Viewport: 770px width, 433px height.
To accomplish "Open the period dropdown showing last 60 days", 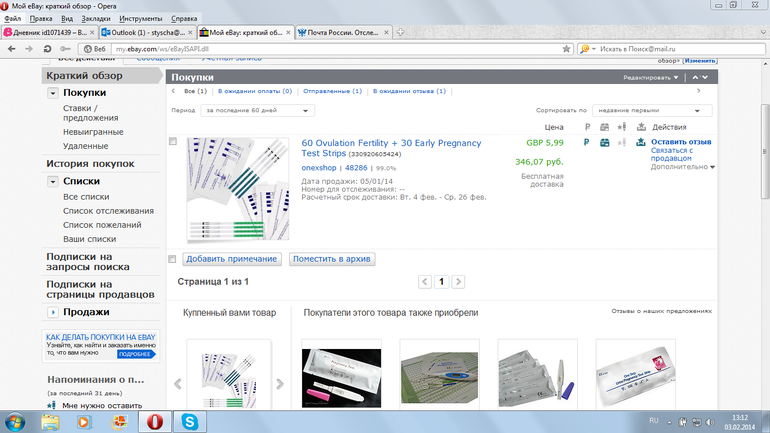I will pyautogui.click(x=257, y=110).
